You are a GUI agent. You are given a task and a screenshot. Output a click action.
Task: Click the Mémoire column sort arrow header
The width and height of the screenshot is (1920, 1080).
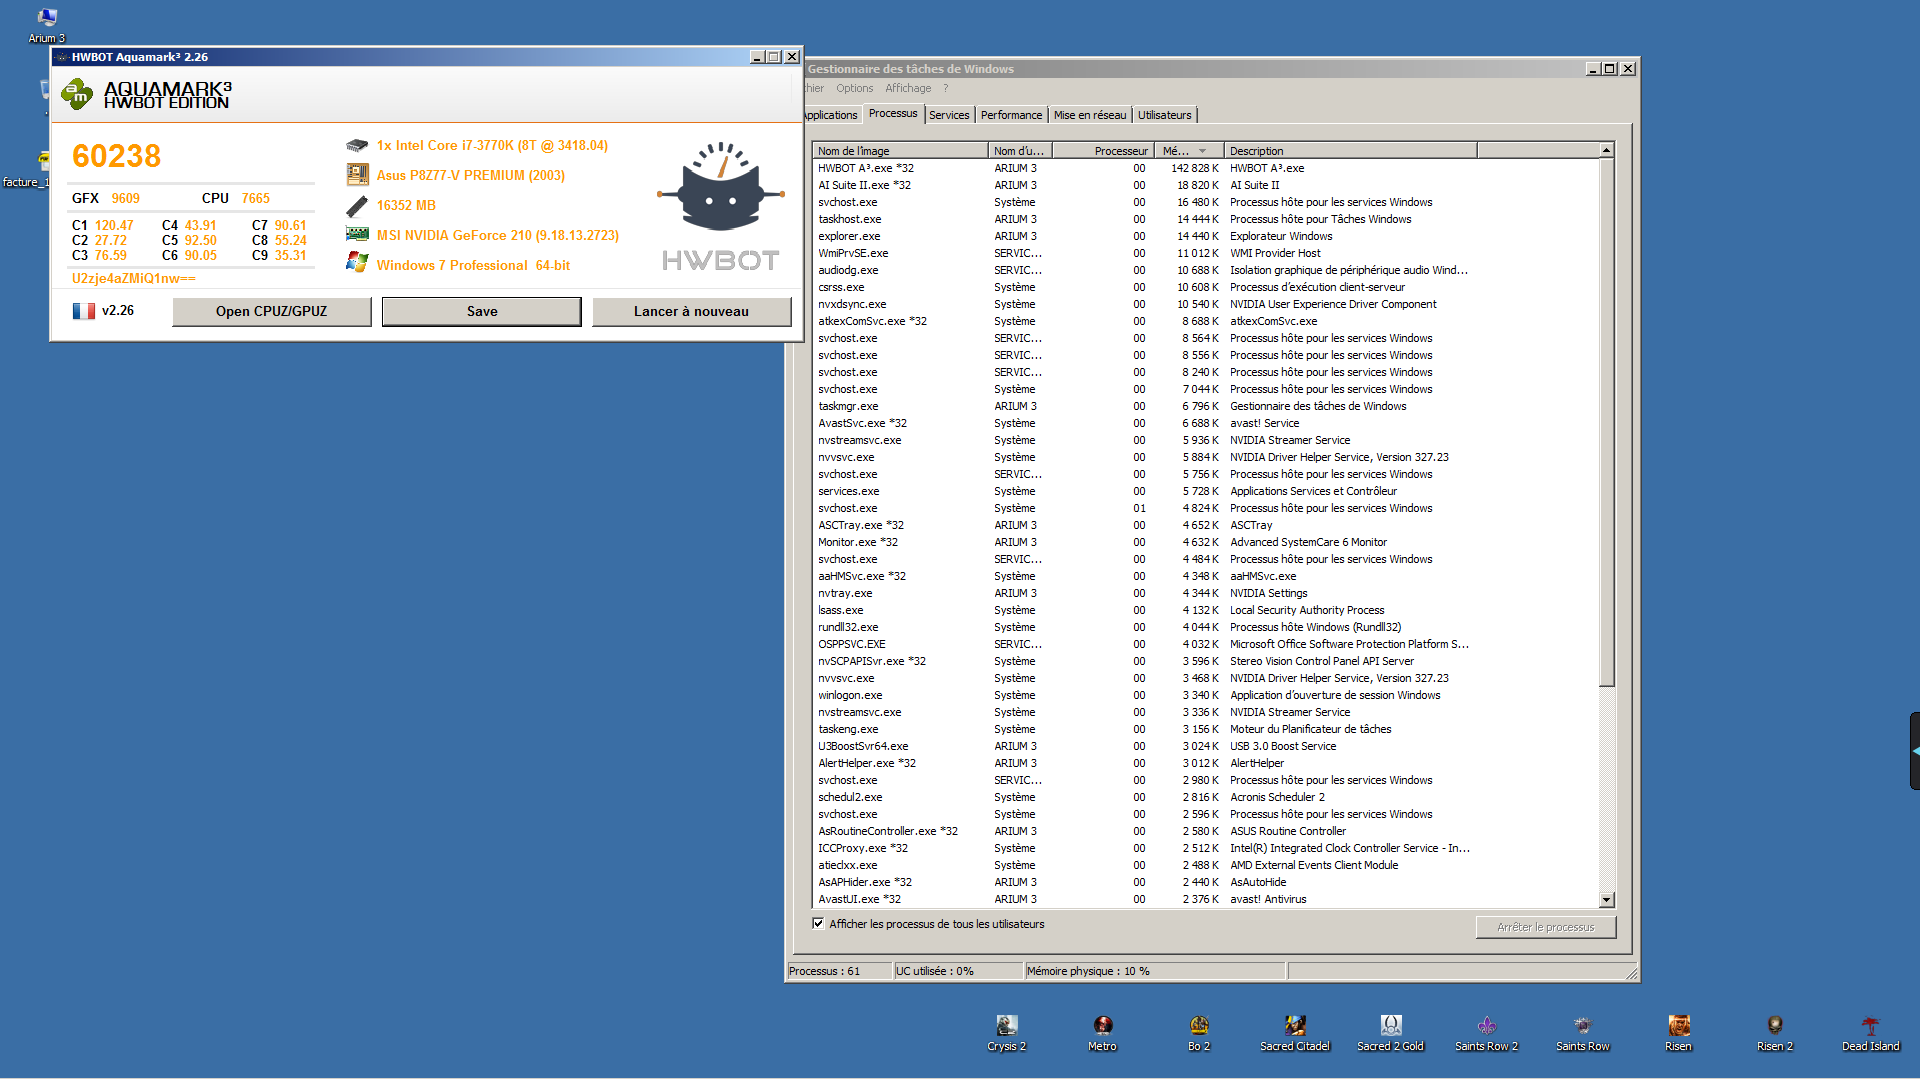click(1188, 151)
